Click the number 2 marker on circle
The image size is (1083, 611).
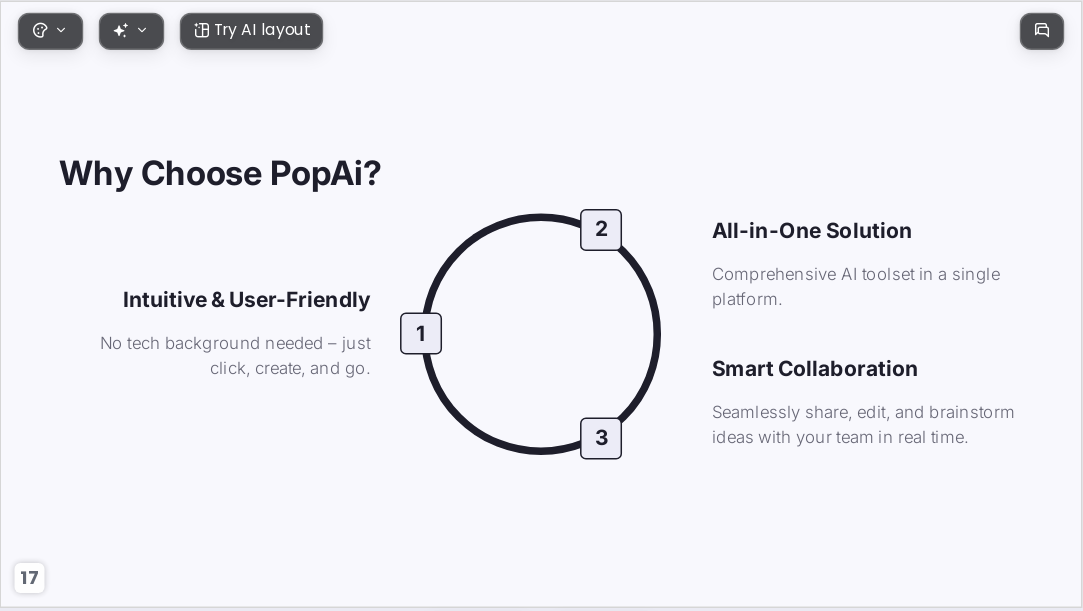pyautogui.click(x=601, y=229)
